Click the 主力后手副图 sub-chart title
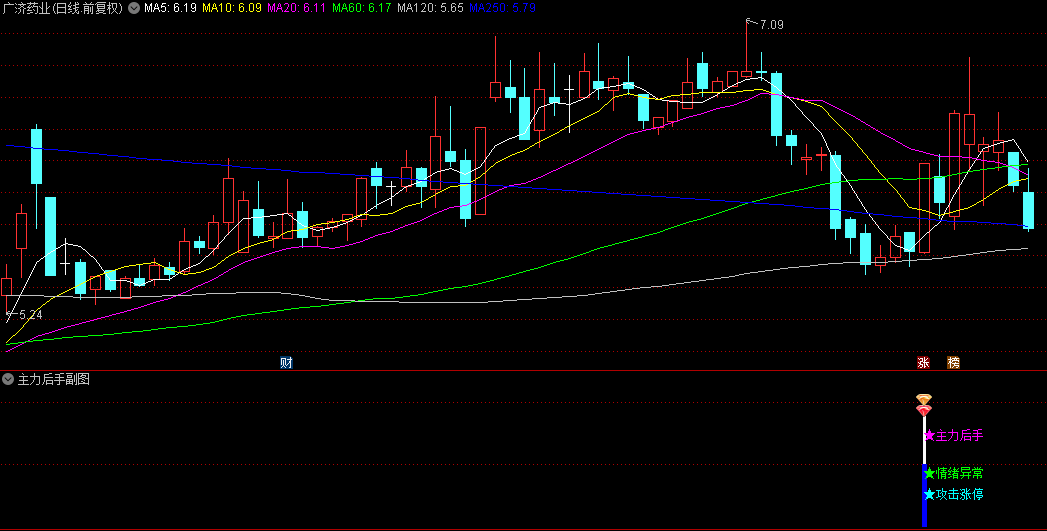 click(53, 379)
